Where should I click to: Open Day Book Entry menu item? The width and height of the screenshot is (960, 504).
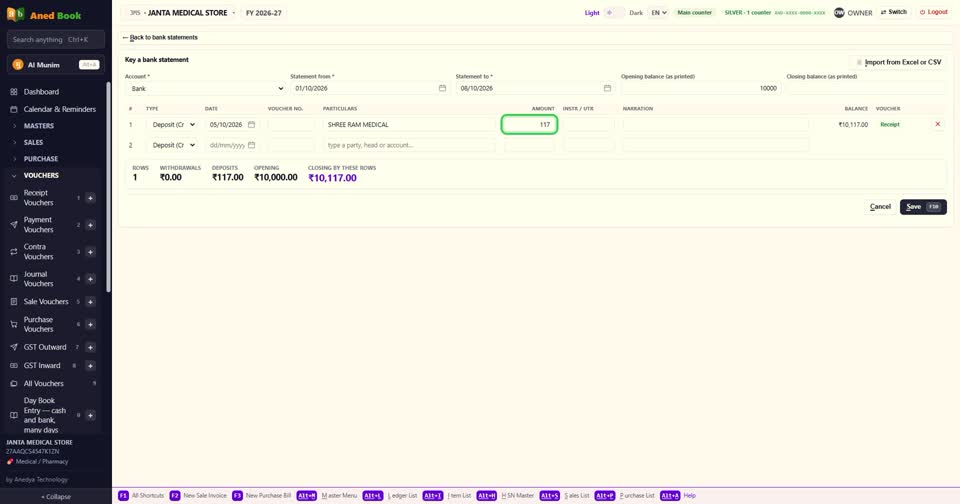(44, 415)
